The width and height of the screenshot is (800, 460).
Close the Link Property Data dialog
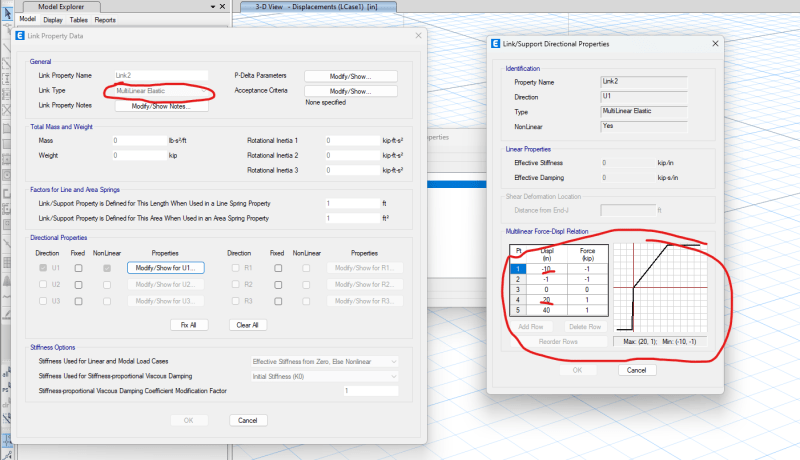pos(418,36)
